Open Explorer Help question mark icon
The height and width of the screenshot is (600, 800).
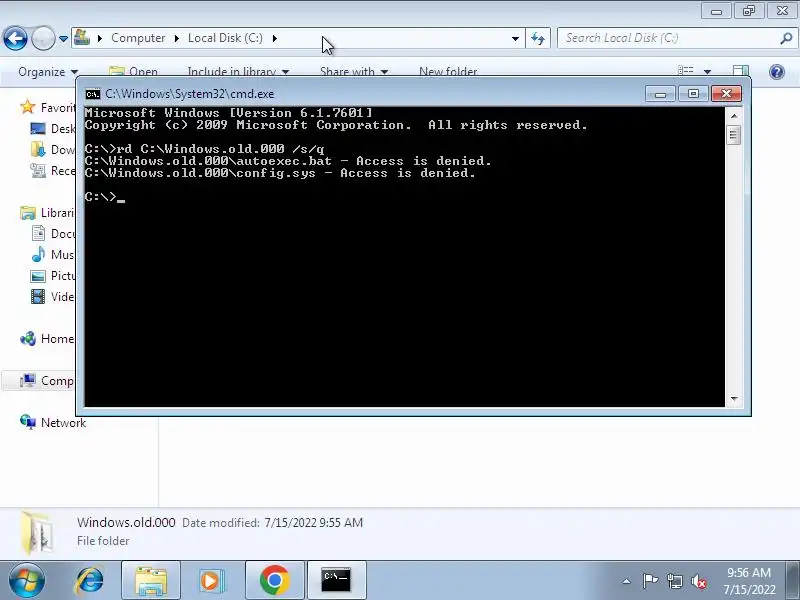(x=777, y=72)
